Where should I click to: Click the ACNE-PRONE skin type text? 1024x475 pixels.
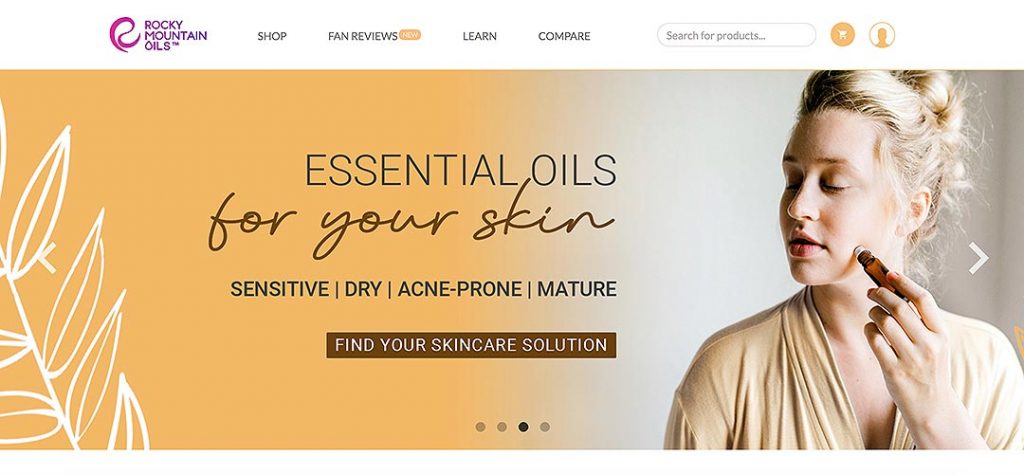tap(460, 289)
